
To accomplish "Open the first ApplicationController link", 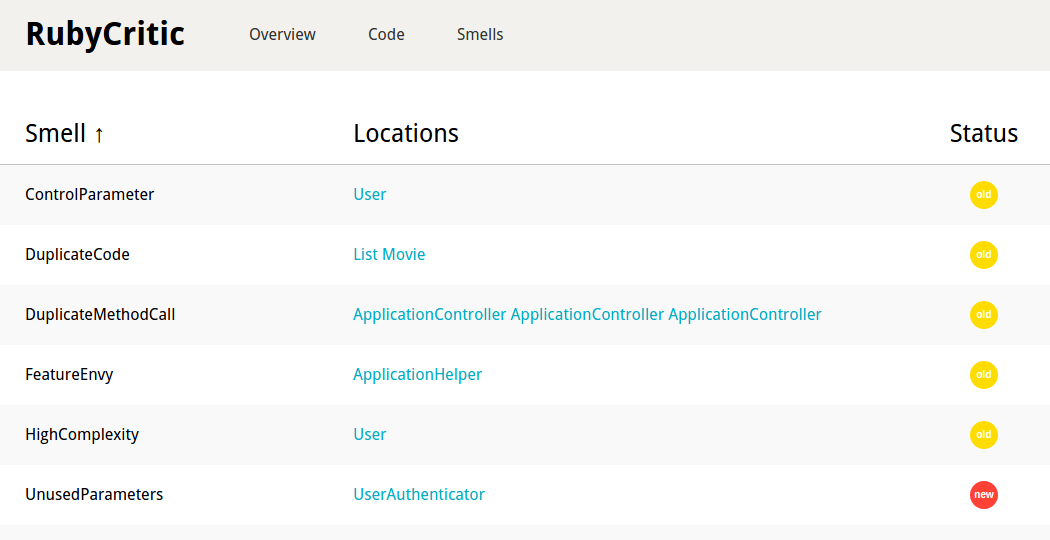I will click(429, 315).
